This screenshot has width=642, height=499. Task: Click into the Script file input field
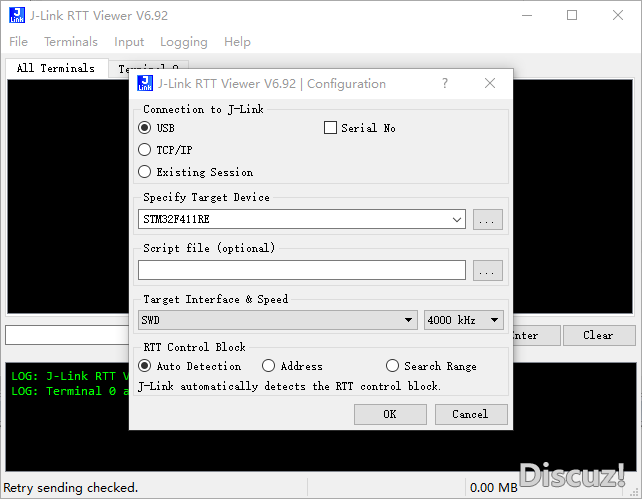(x=302, y=270)
